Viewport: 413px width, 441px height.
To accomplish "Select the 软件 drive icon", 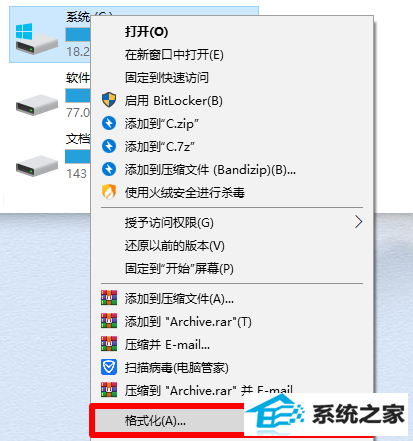I will coord(37,105).
